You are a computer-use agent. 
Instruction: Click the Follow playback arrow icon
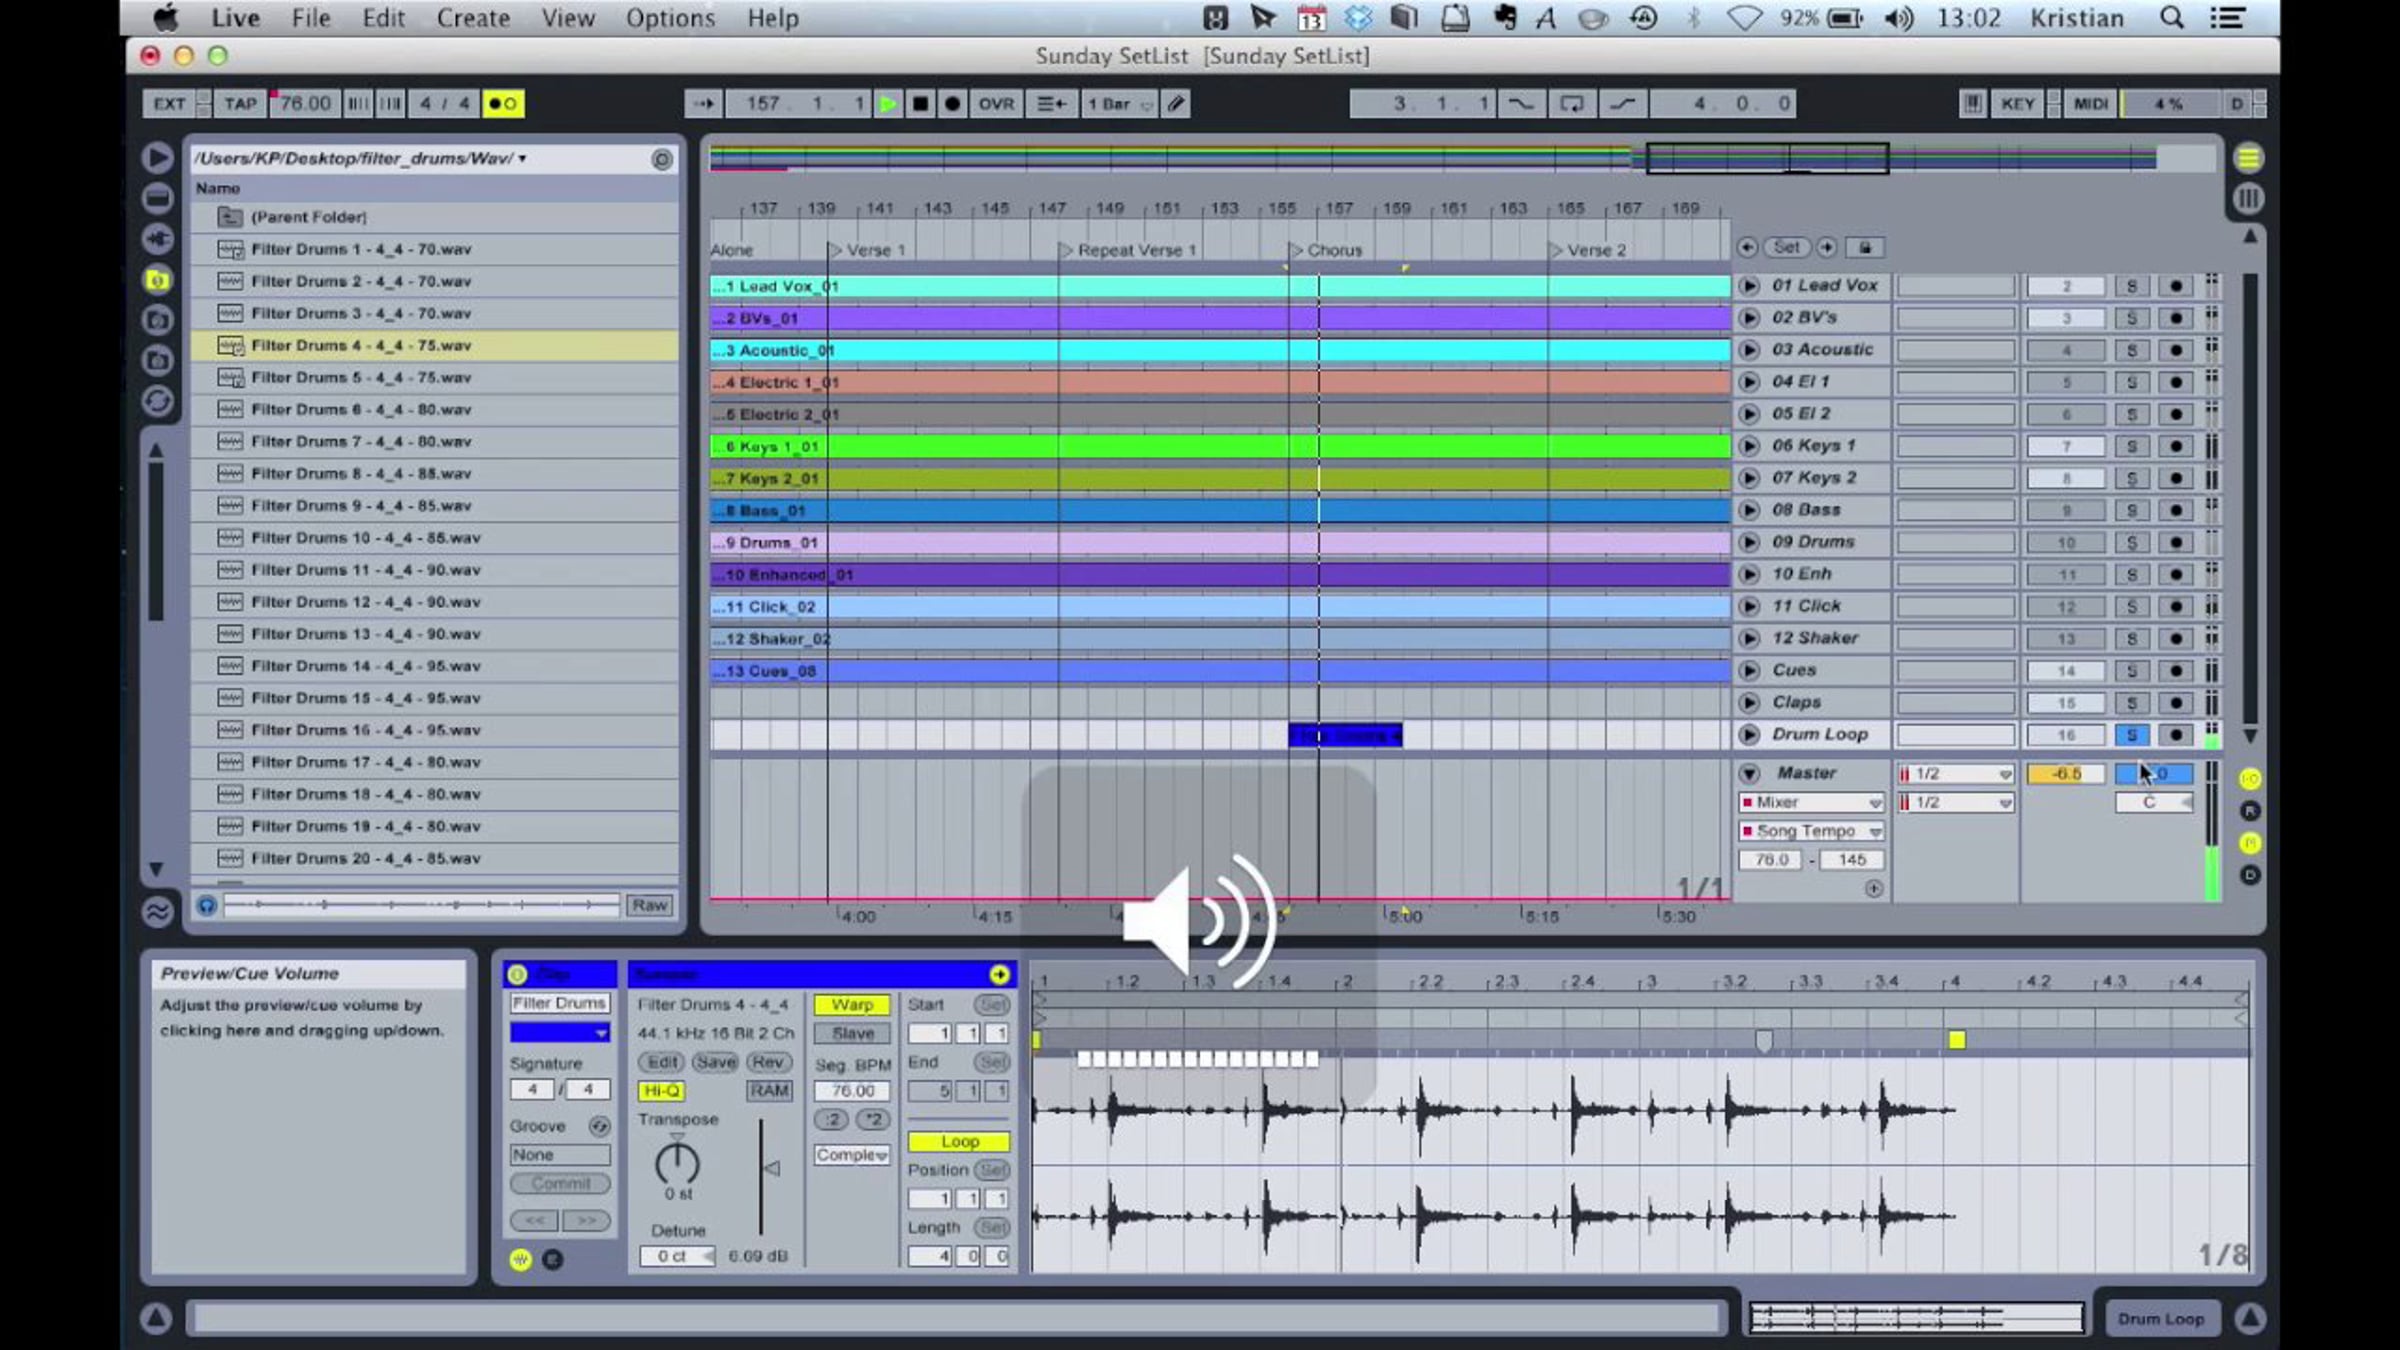pos(703,104)
